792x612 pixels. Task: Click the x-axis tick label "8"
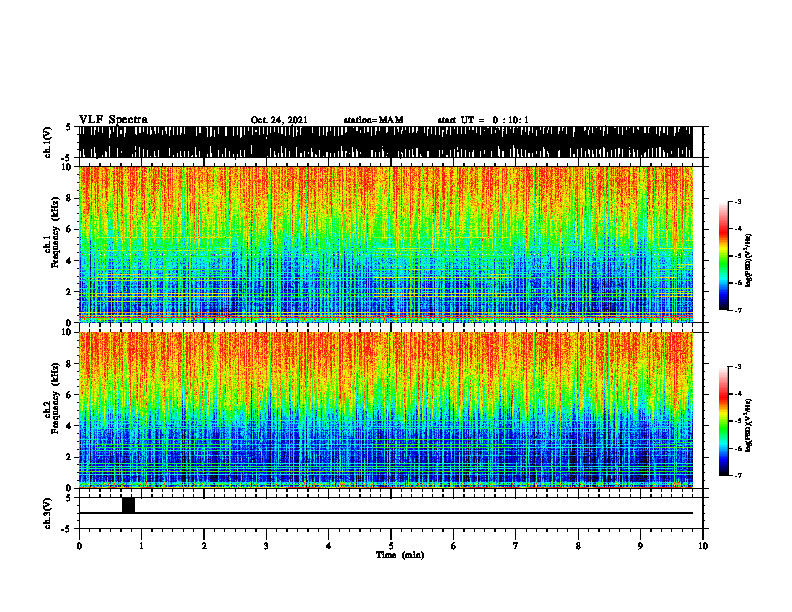[x=578, y=546]
